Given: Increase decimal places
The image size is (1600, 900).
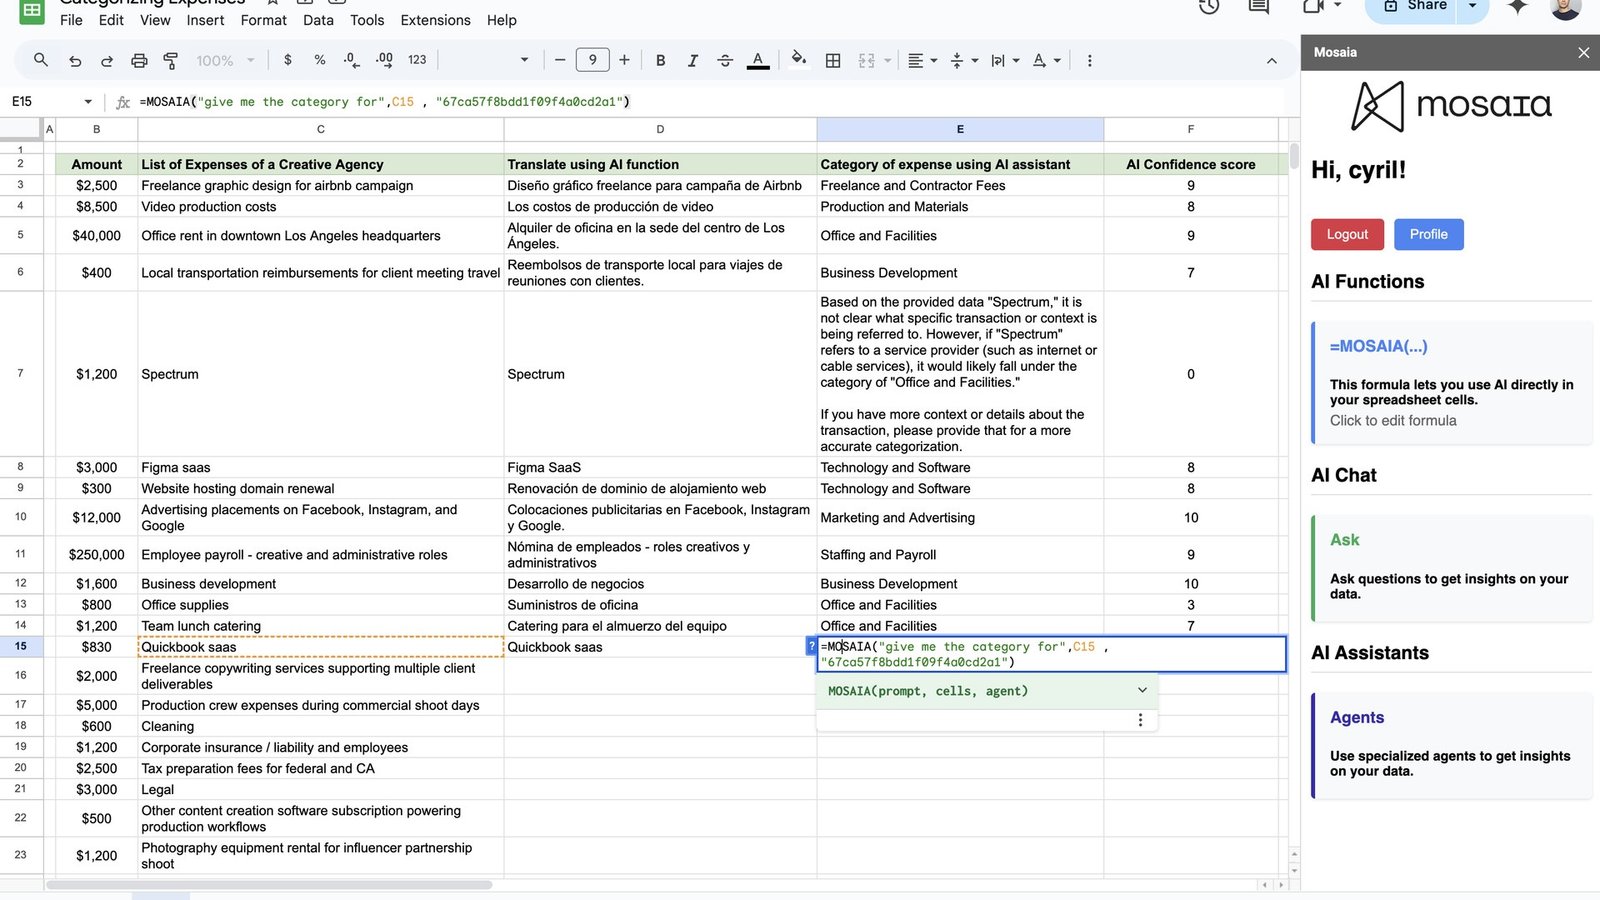Looking at the screenshot, I should pos(384,60).
